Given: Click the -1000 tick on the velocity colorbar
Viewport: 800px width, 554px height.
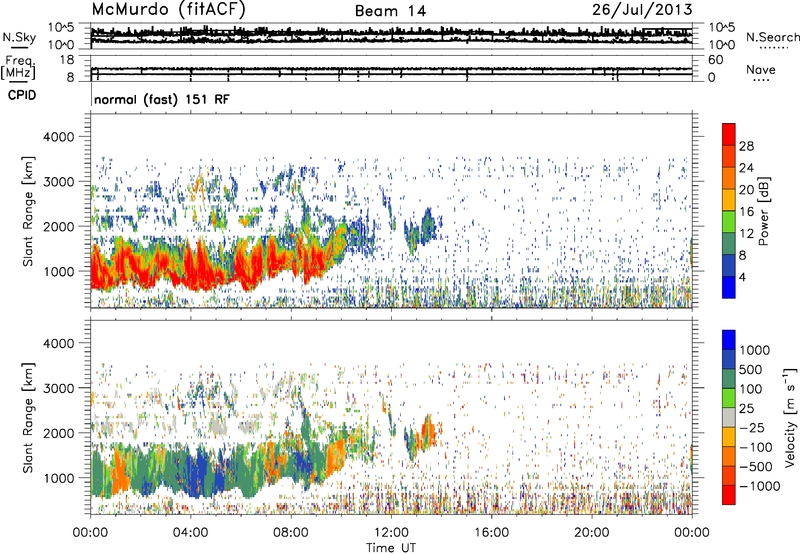Looking at the screenshot, I should (x=760, y=486).
